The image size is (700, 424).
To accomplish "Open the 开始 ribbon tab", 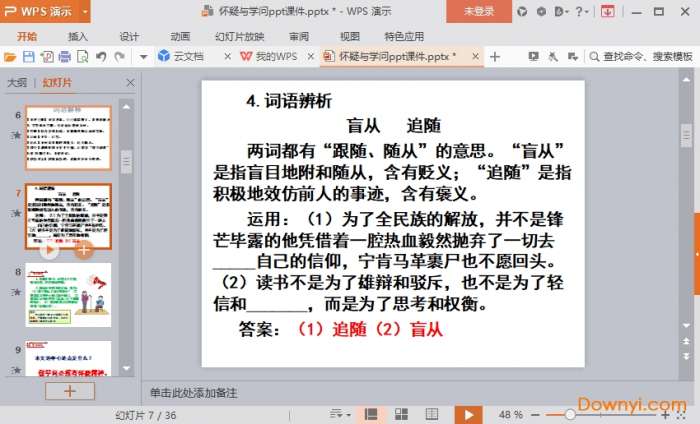I will click(27, 37).
